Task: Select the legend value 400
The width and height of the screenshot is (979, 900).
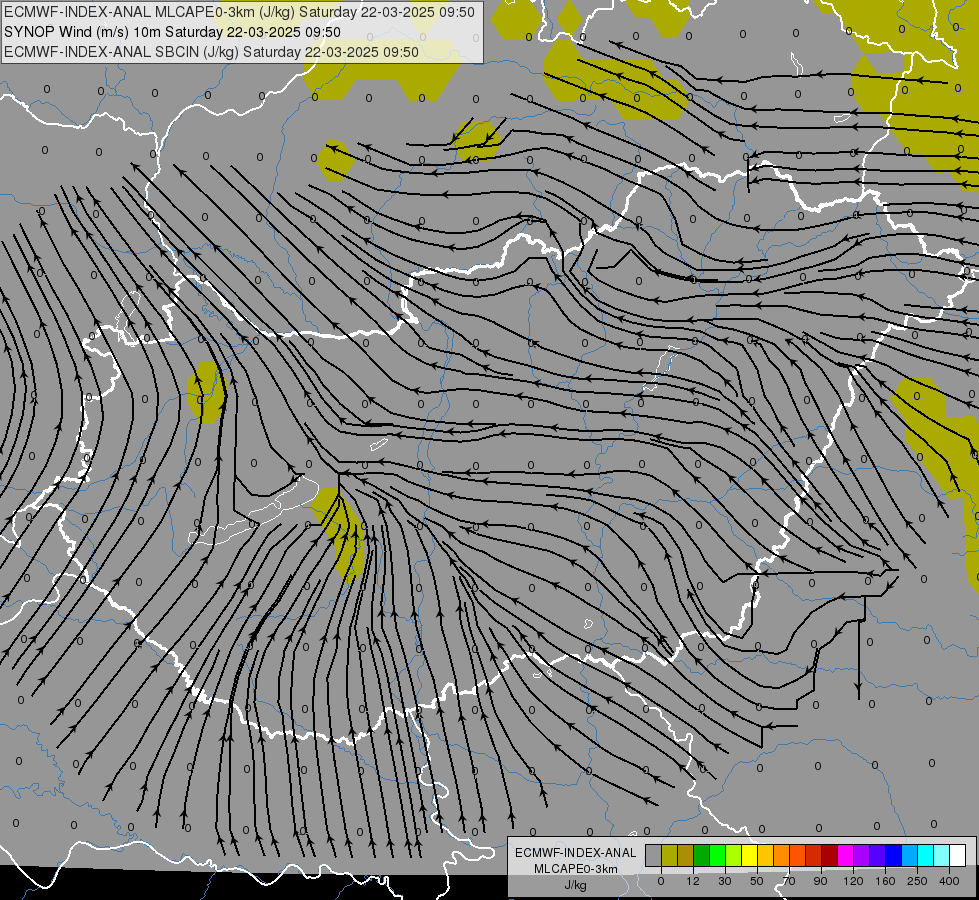Action: coord(949,881)
